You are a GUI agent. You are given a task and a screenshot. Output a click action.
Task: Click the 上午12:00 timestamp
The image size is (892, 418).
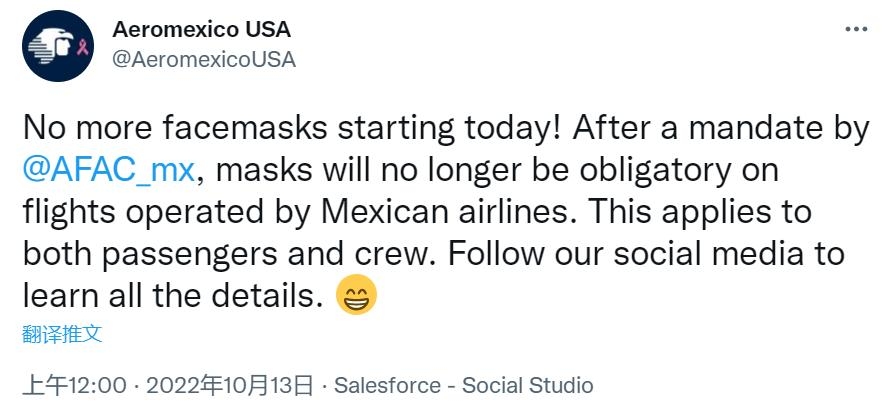click(x=76, y=385)
